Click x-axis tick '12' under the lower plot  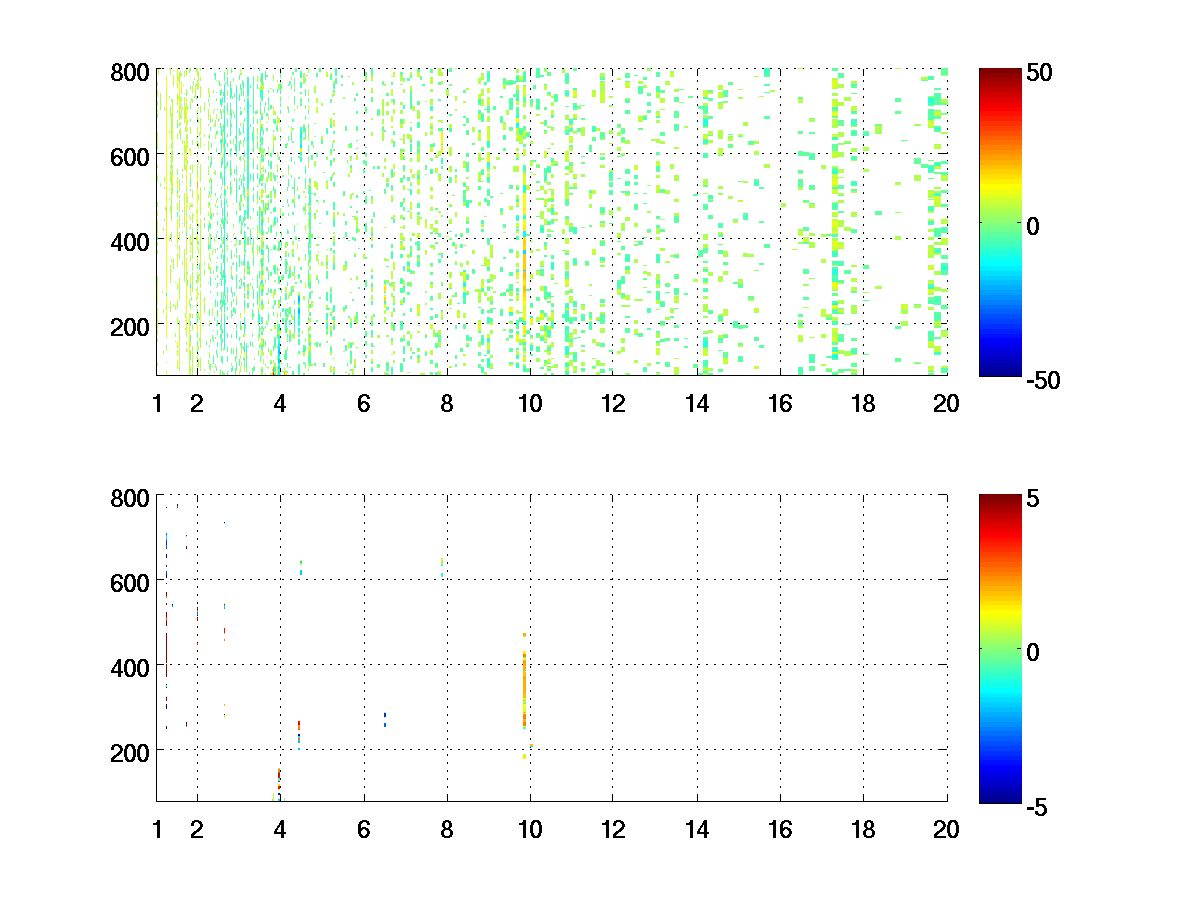tap(613, 829)
